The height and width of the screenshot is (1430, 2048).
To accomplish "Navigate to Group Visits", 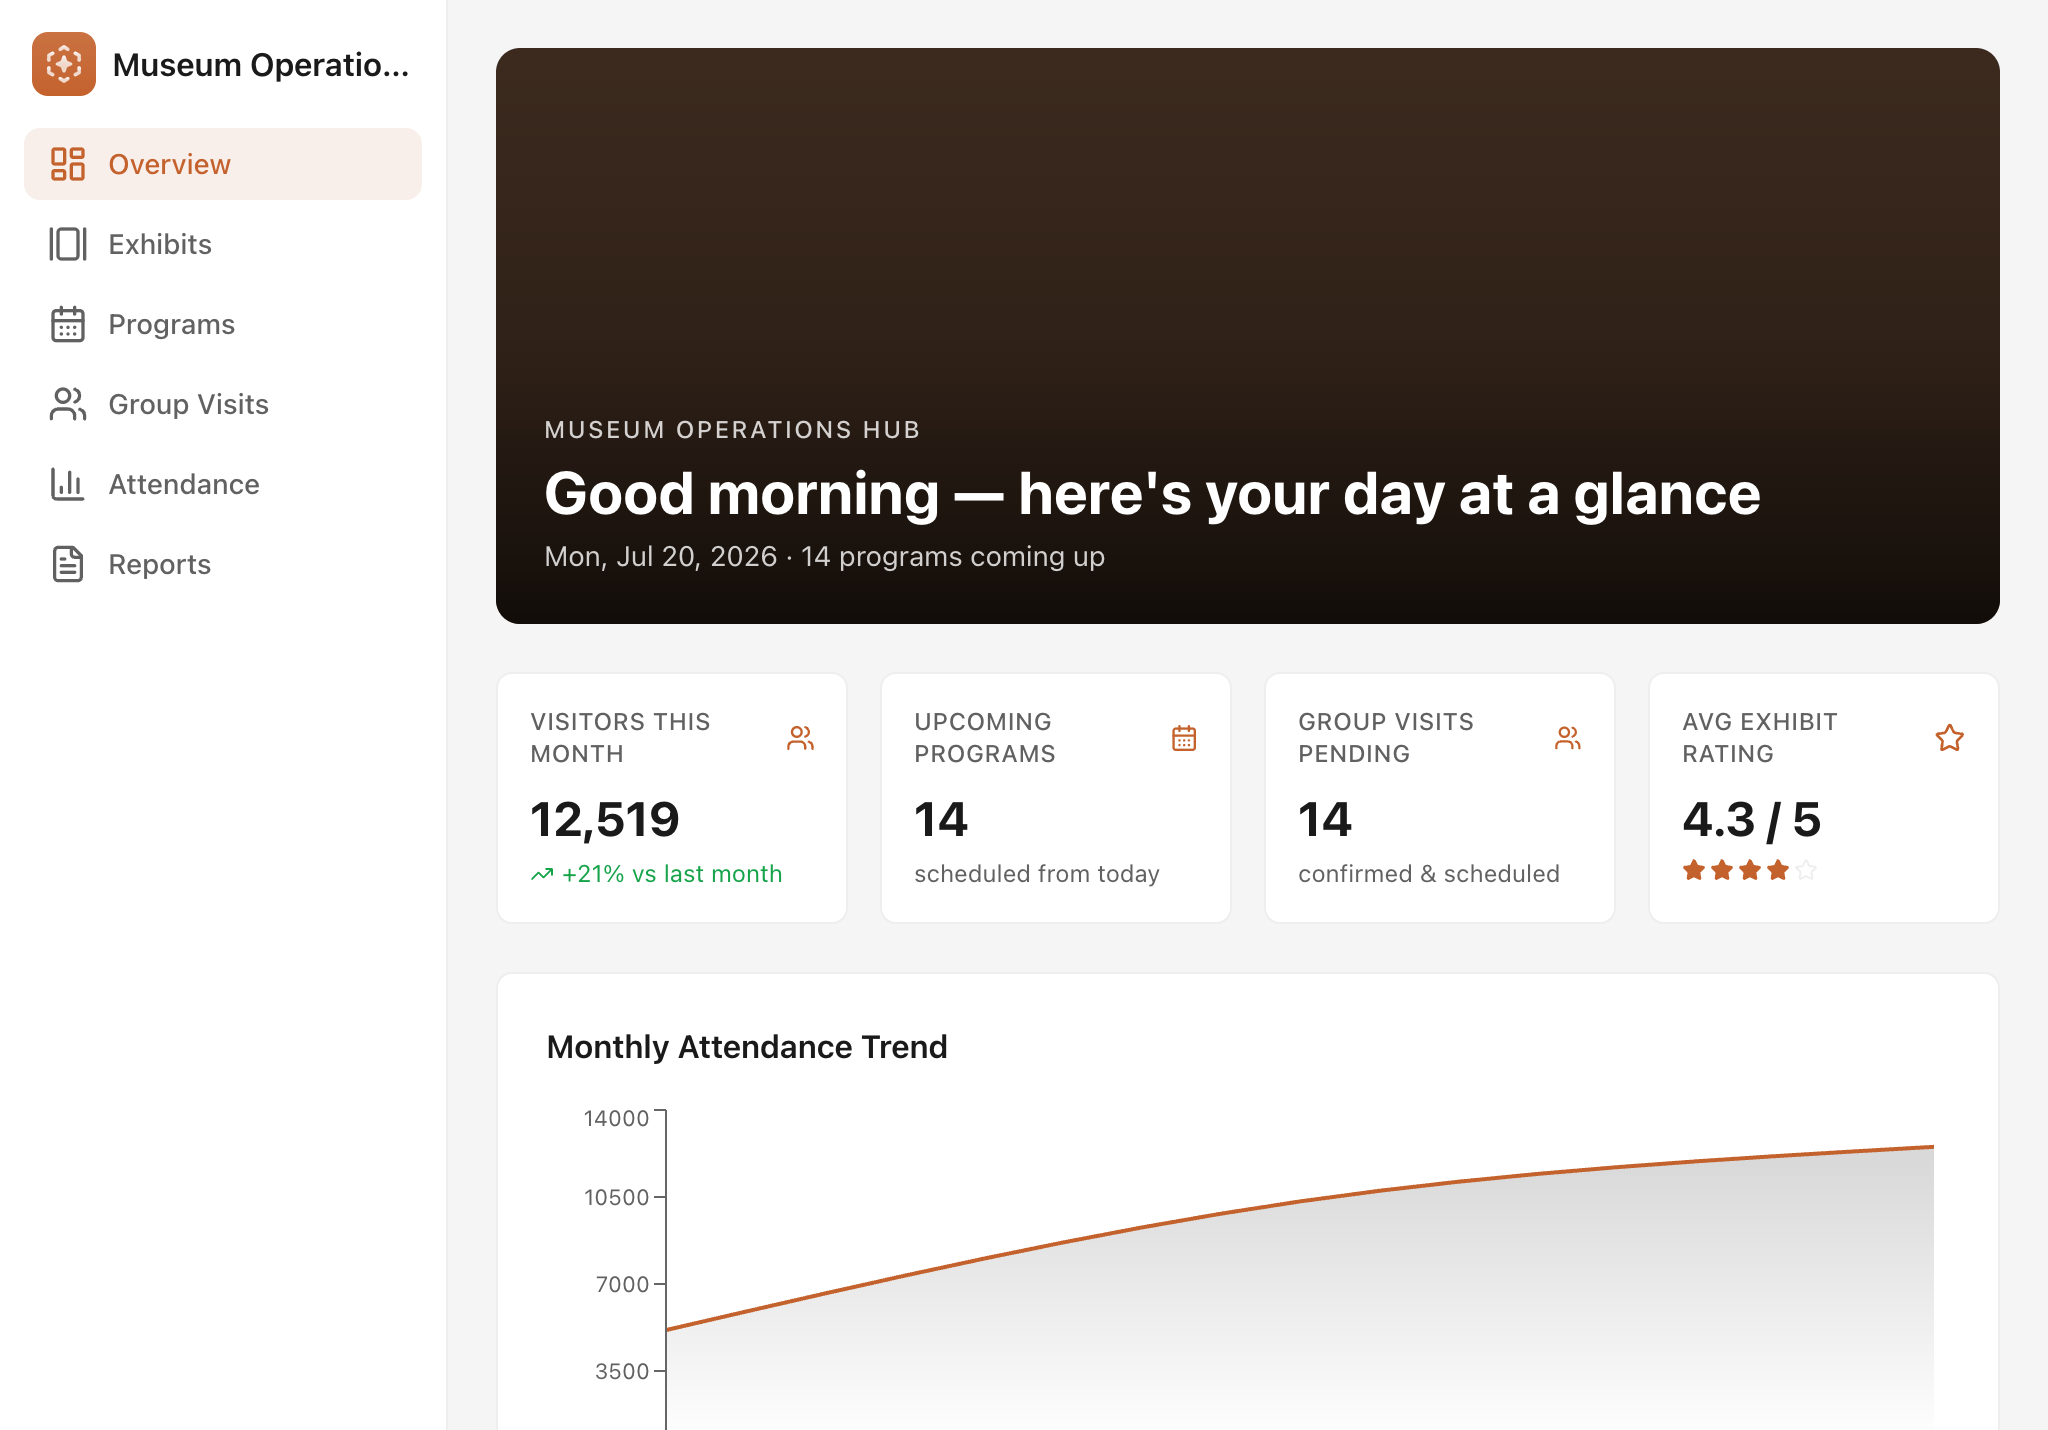I will [x=223, y=404].
